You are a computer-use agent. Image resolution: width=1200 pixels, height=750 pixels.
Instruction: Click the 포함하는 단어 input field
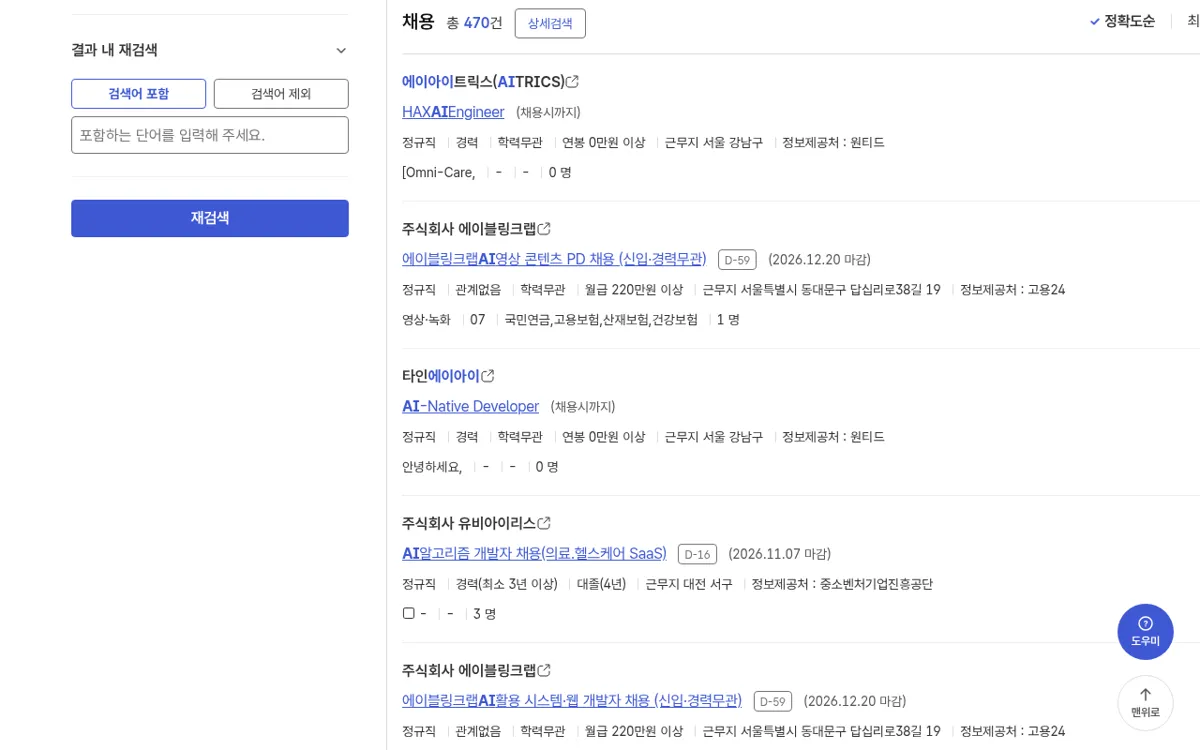click(x=210, y=135)
